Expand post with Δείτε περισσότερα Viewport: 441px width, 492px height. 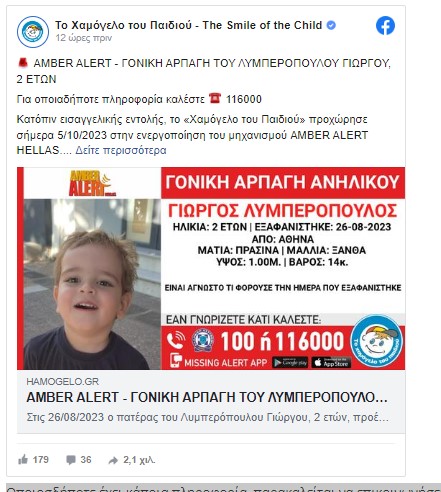click(121, 150)
